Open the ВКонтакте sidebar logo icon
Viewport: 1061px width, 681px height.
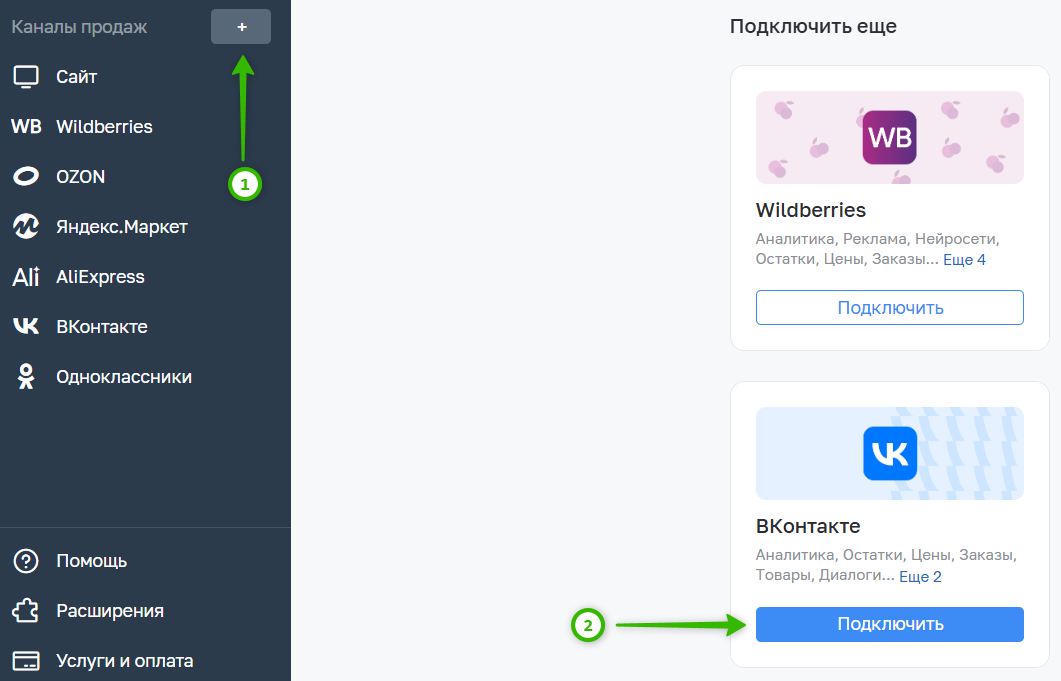26,326
